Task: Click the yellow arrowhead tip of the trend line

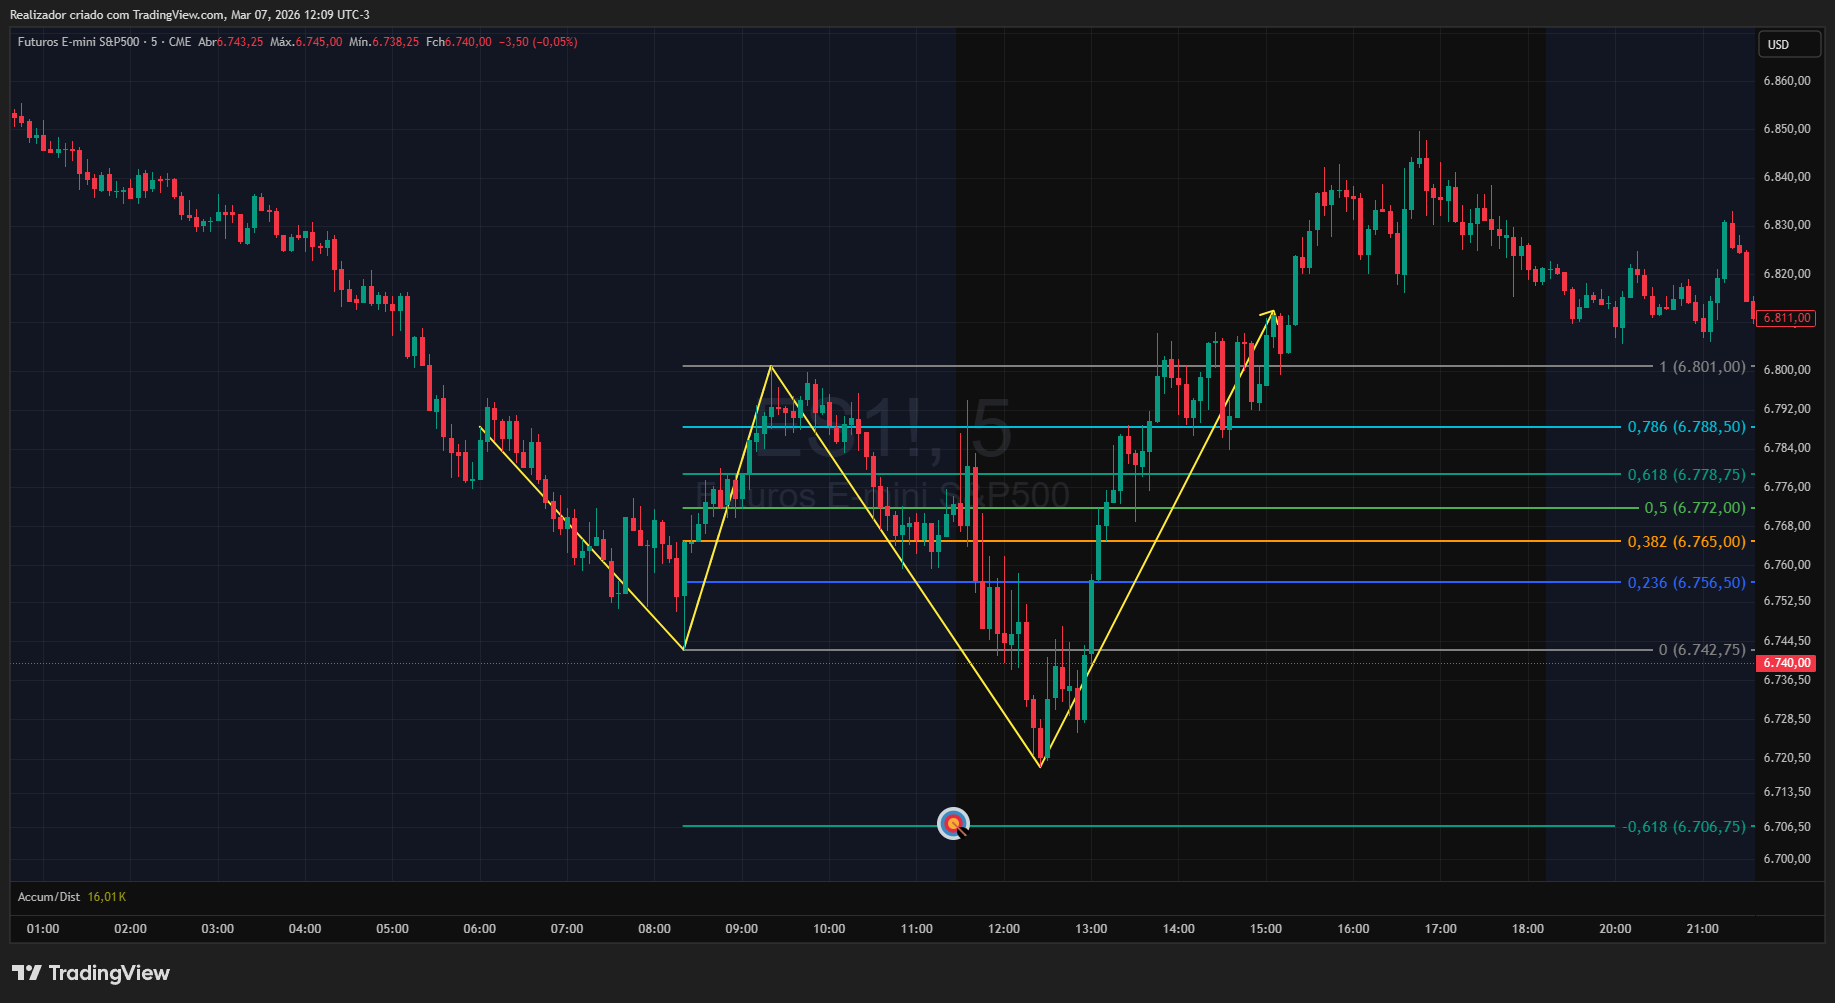Action: point(1273,312)
